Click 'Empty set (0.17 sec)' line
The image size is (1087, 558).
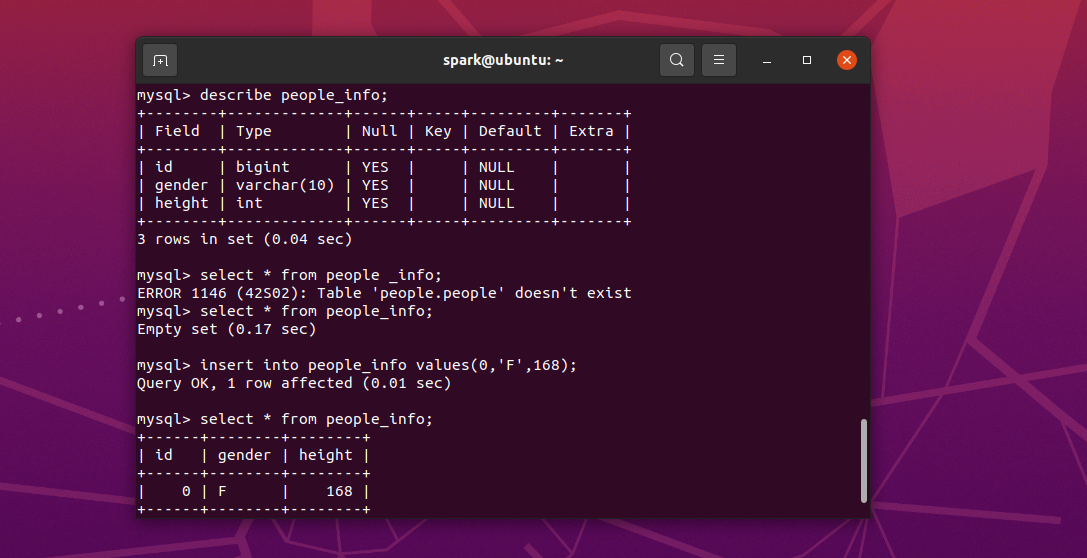coord(227,329)
